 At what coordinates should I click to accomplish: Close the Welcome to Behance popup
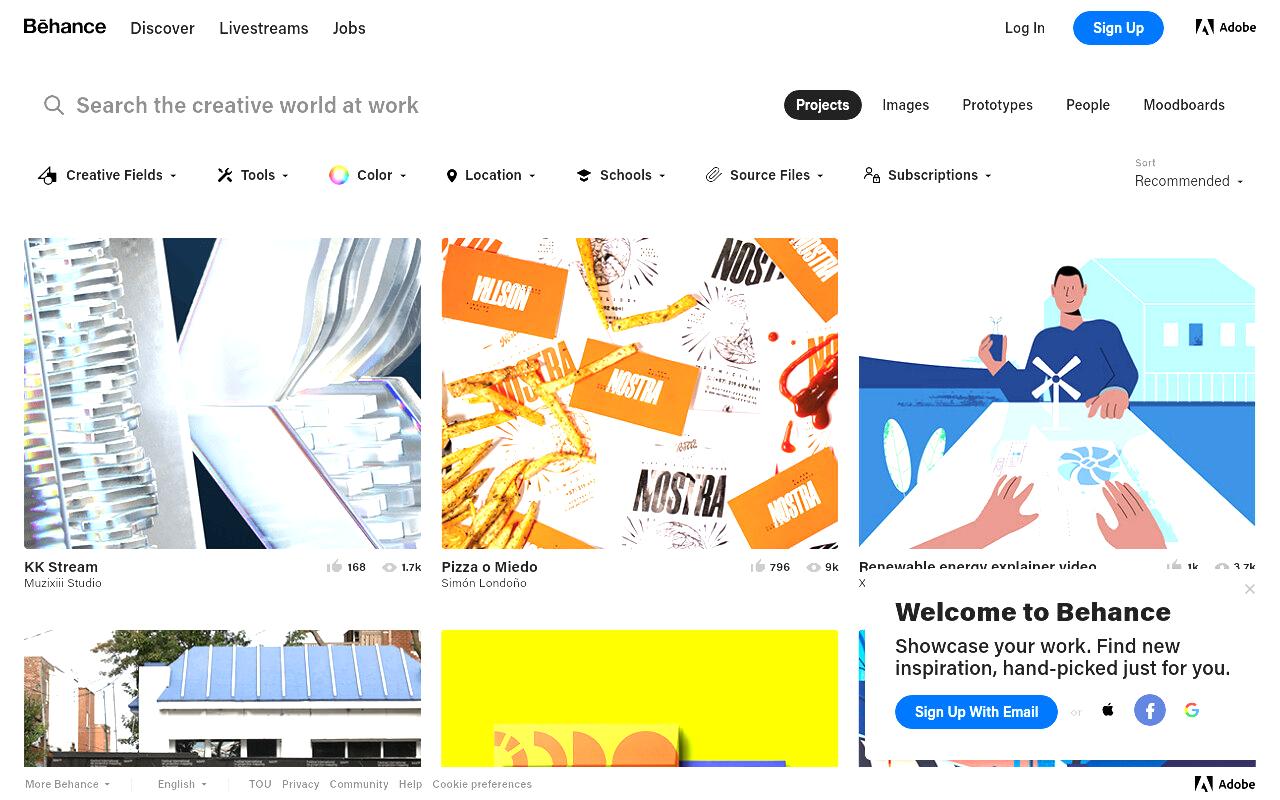[1250, 589]
